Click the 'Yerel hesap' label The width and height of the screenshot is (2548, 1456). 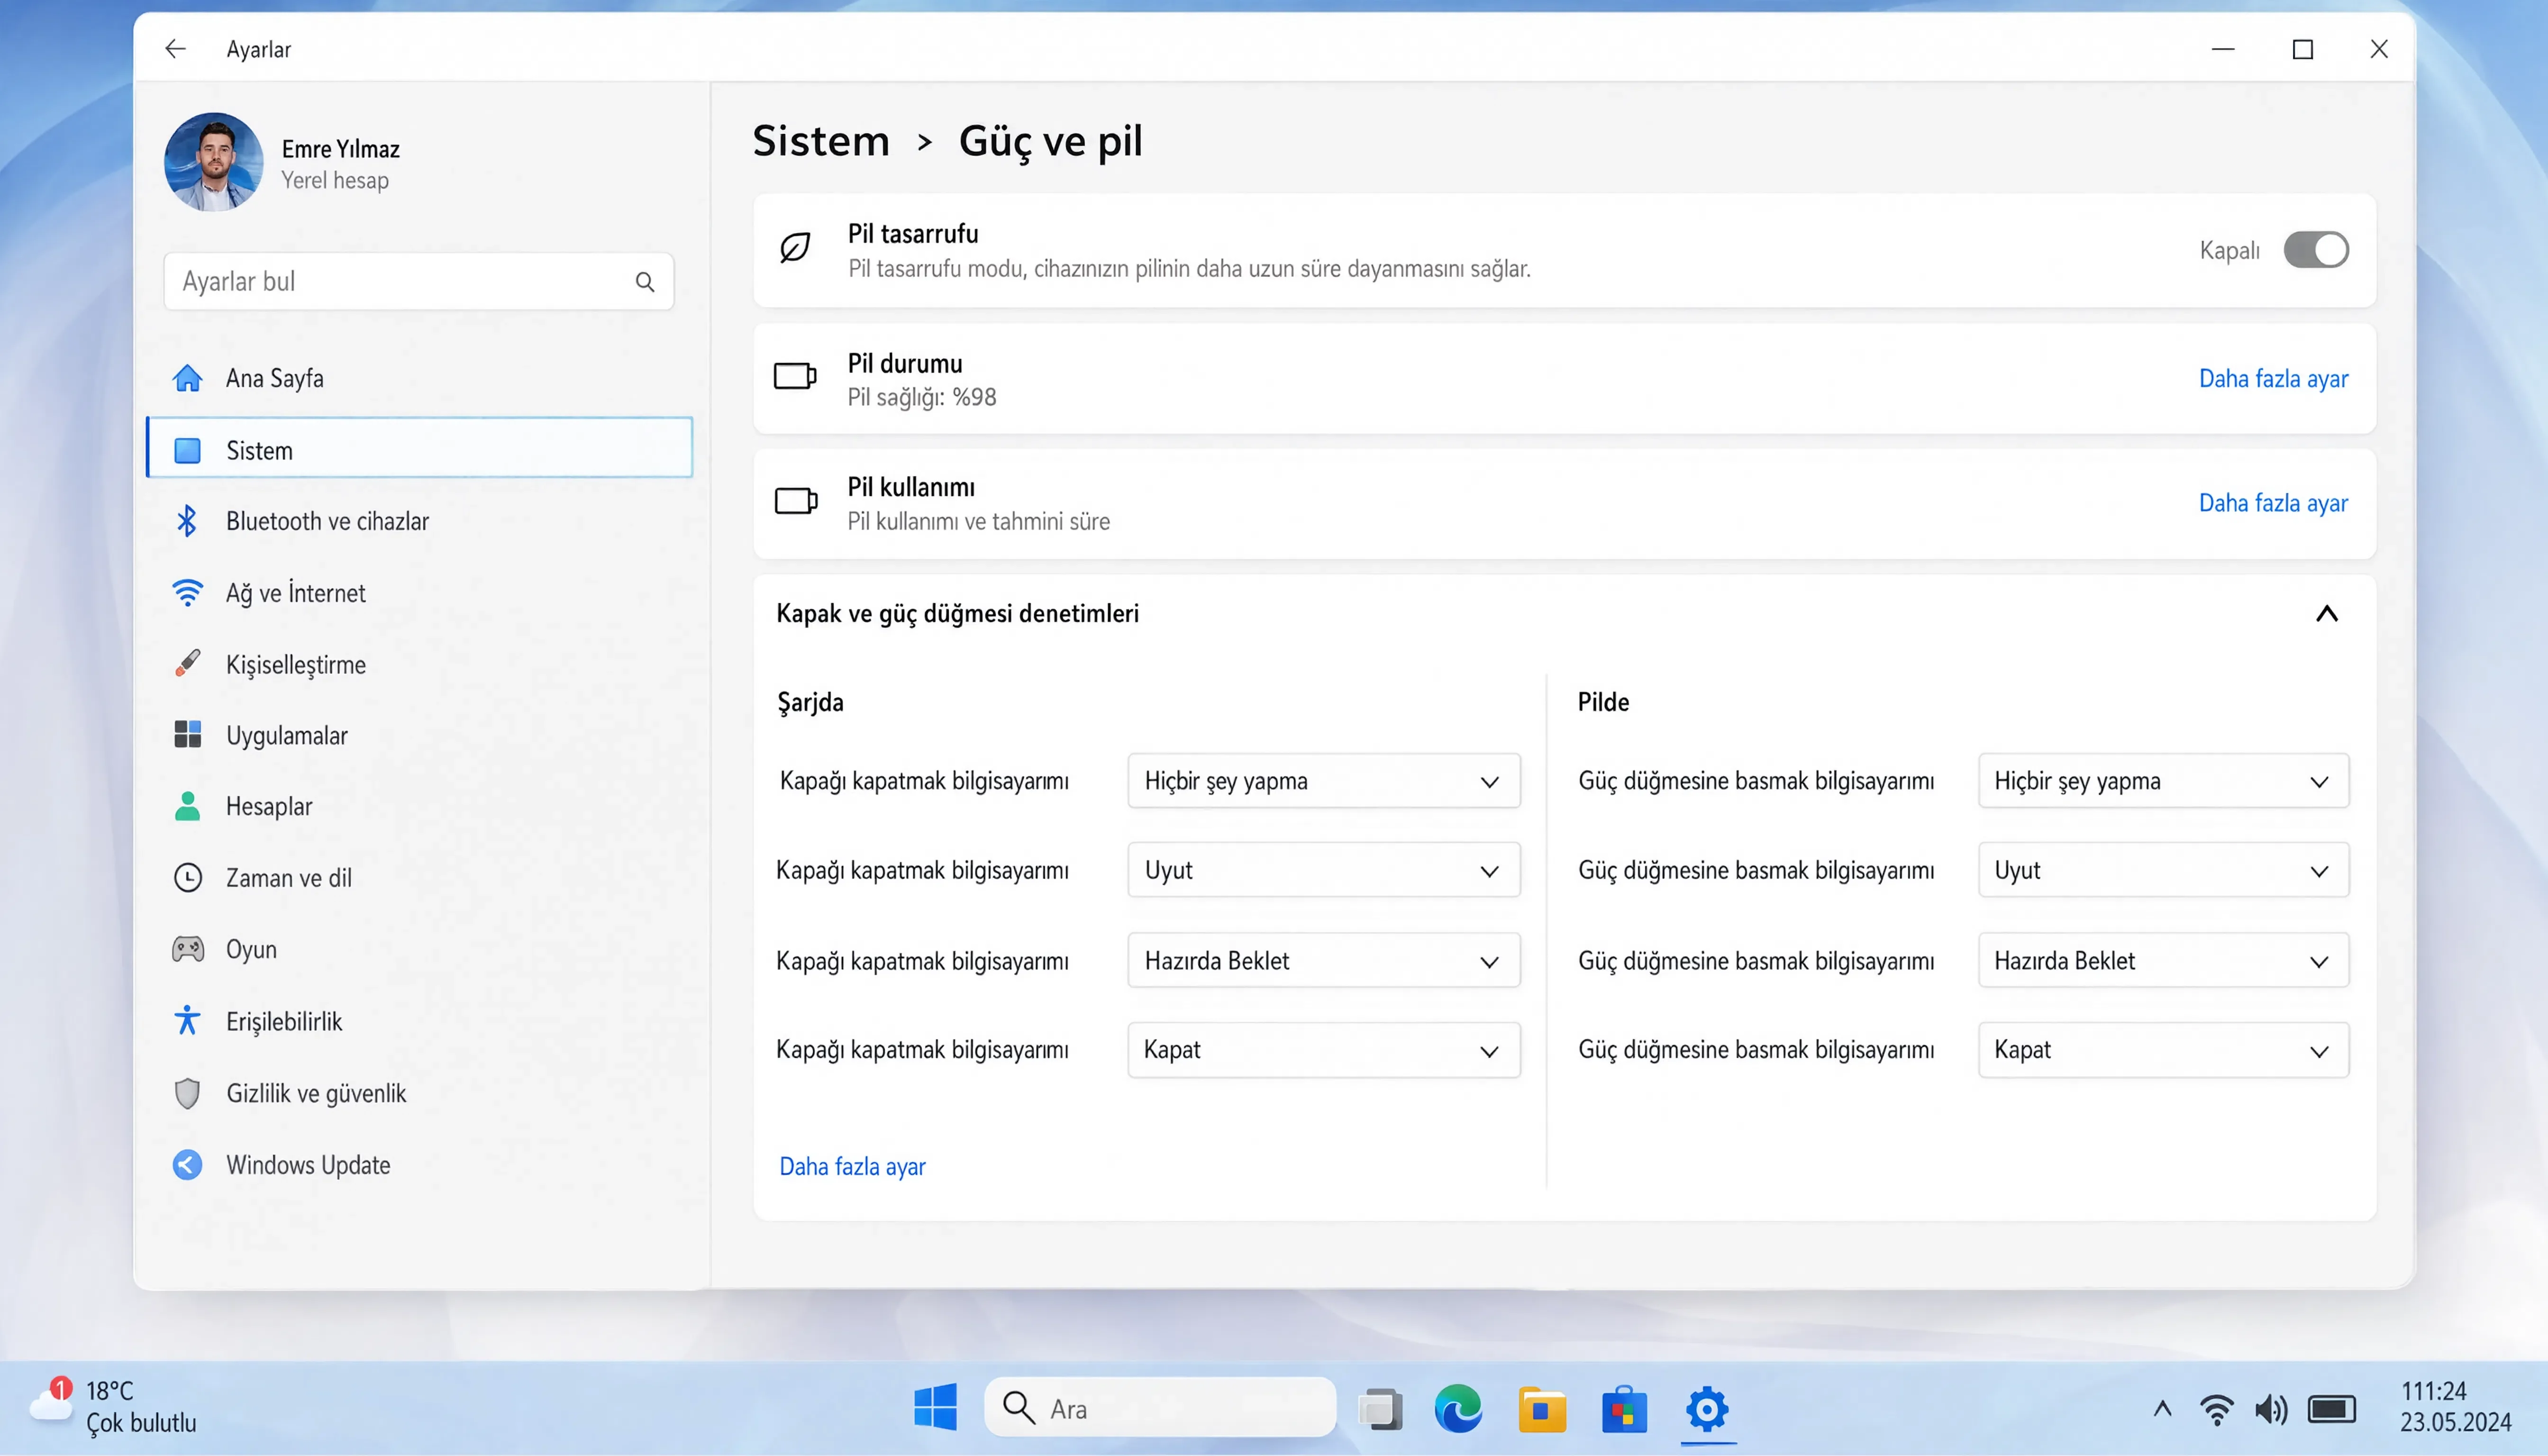pos(335,181)
